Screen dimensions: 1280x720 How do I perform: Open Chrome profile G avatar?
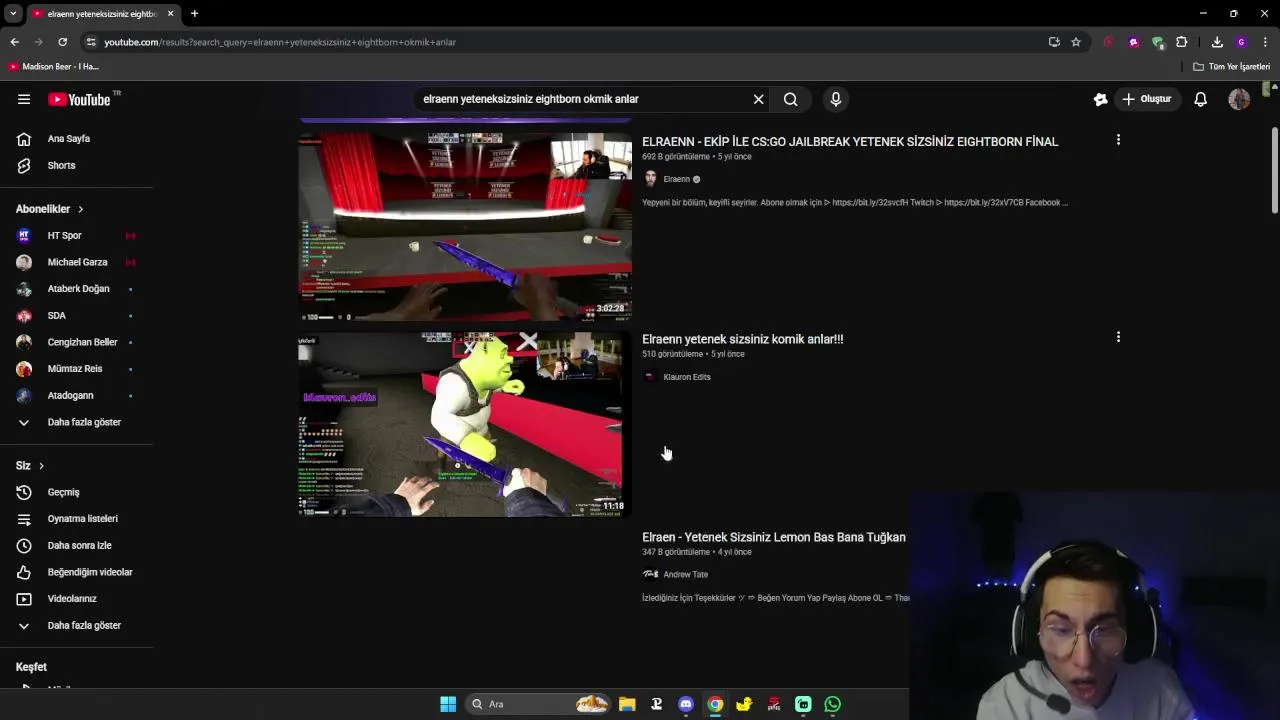(x=1241, y=42)
